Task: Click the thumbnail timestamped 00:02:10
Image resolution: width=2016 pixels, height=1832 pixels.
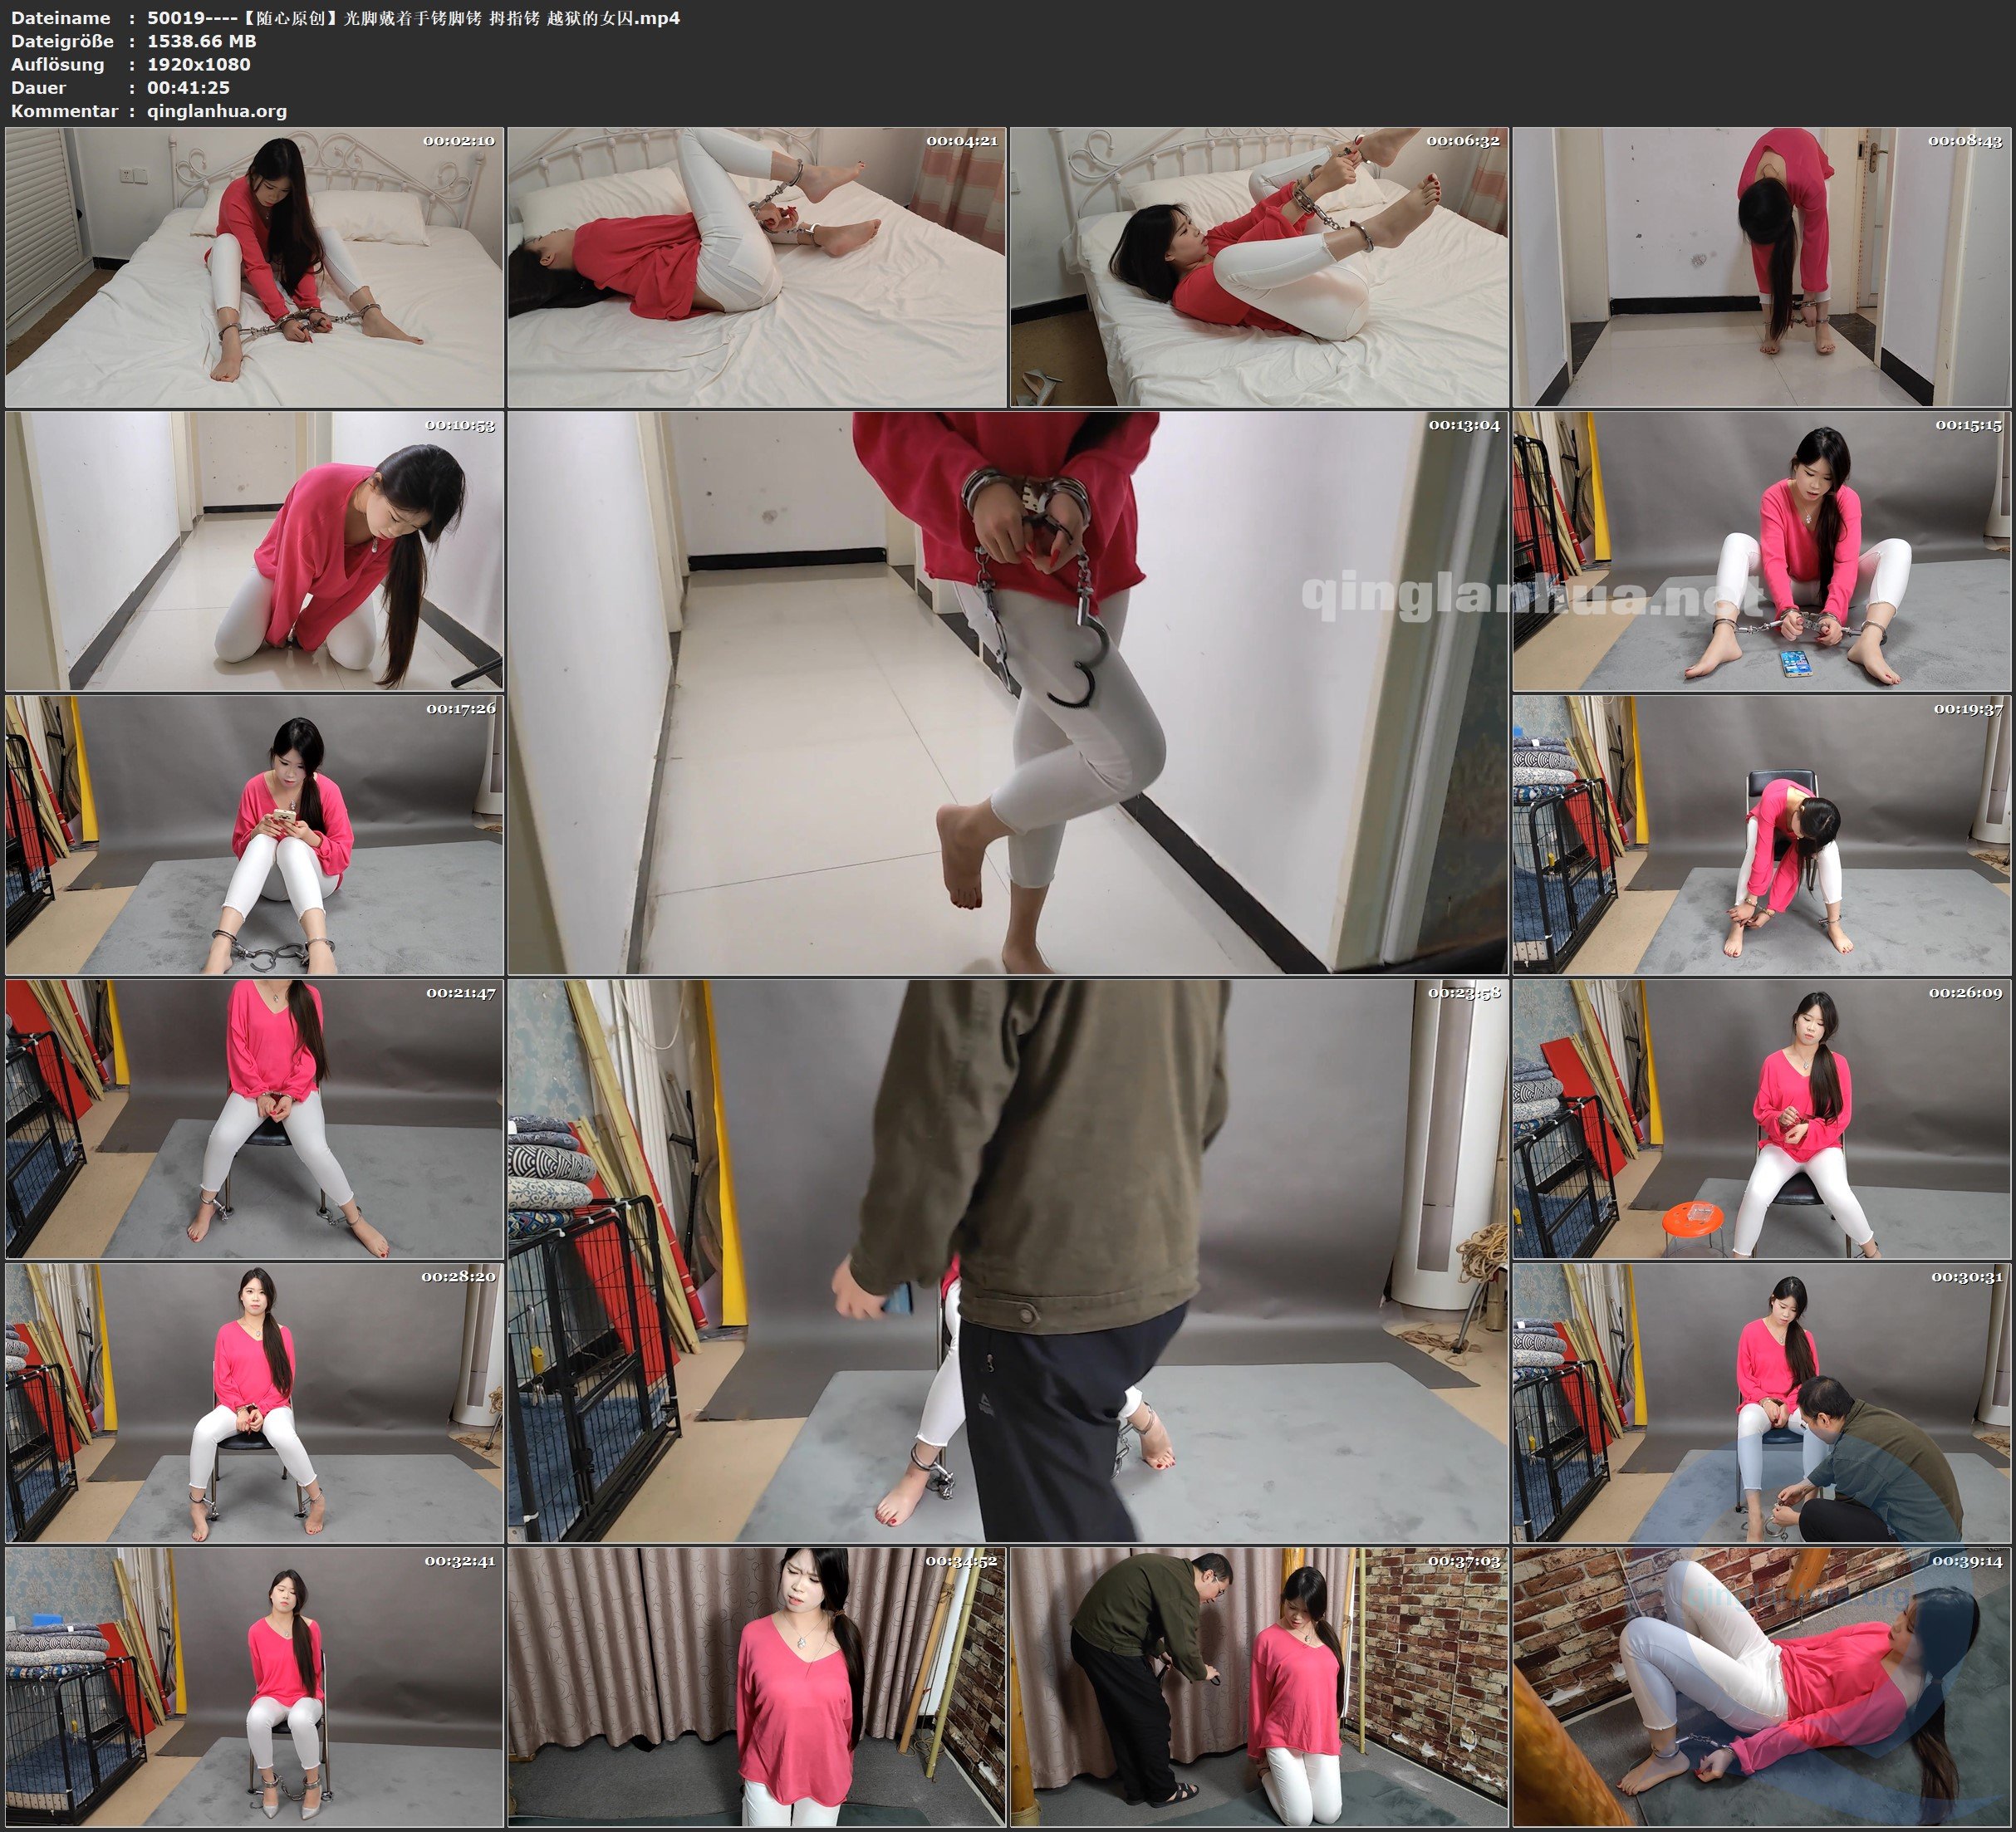Action: pyautogui.click(x=254, y=267)
